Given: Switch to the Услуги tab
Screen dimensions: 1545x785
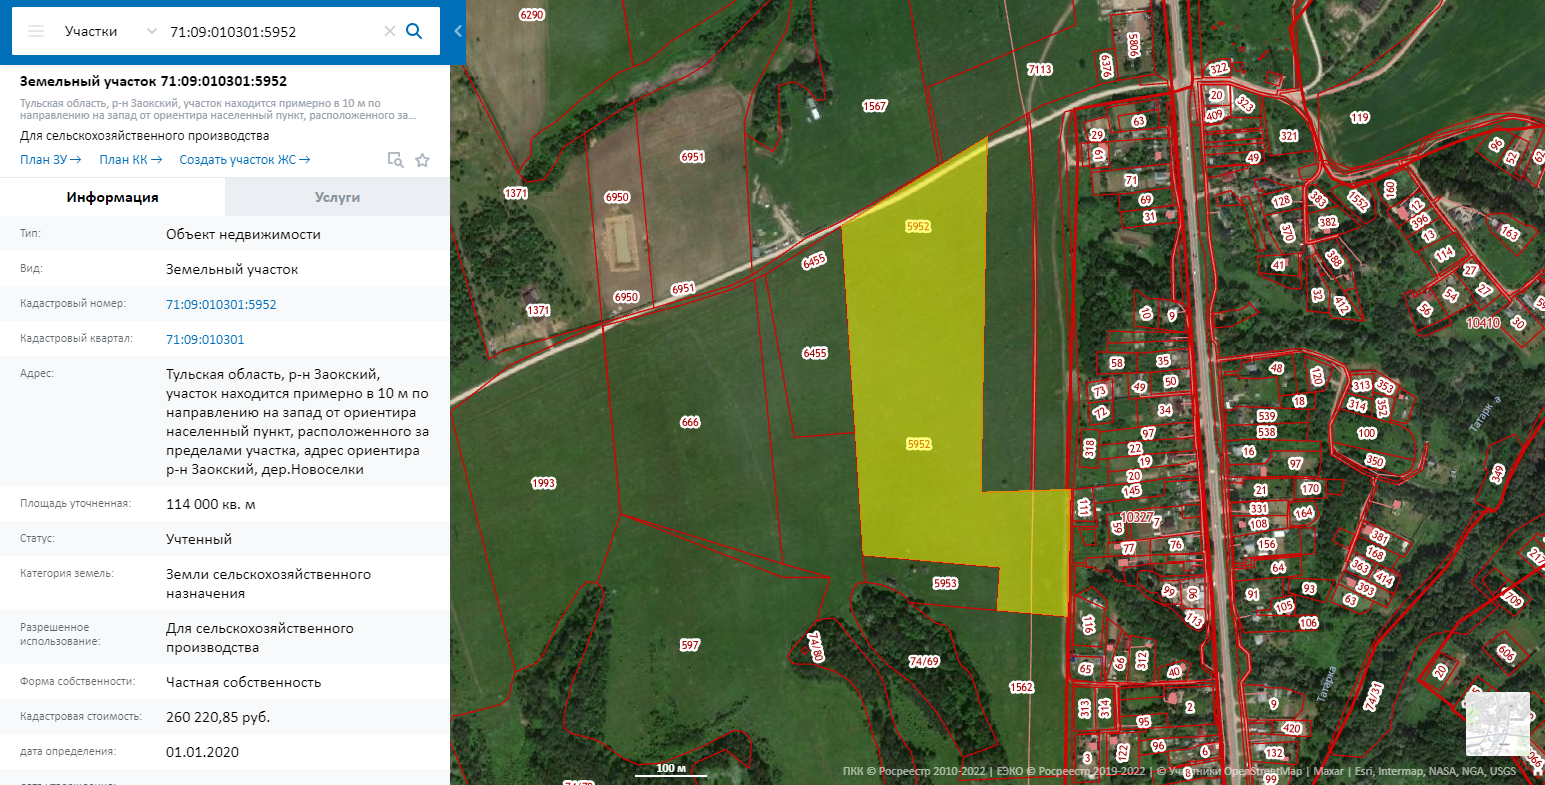Looking at the screenshot, I should 337,197.
